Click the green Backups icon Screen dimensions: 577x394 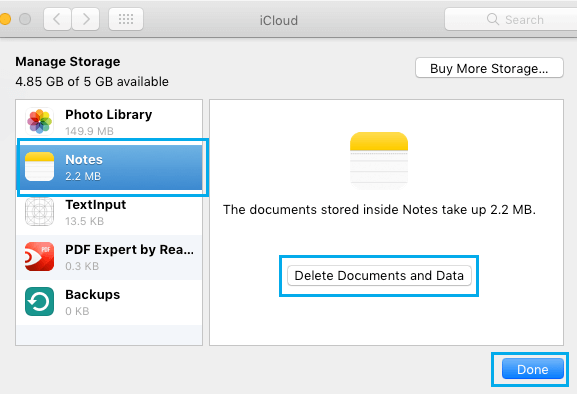[39, 302]
